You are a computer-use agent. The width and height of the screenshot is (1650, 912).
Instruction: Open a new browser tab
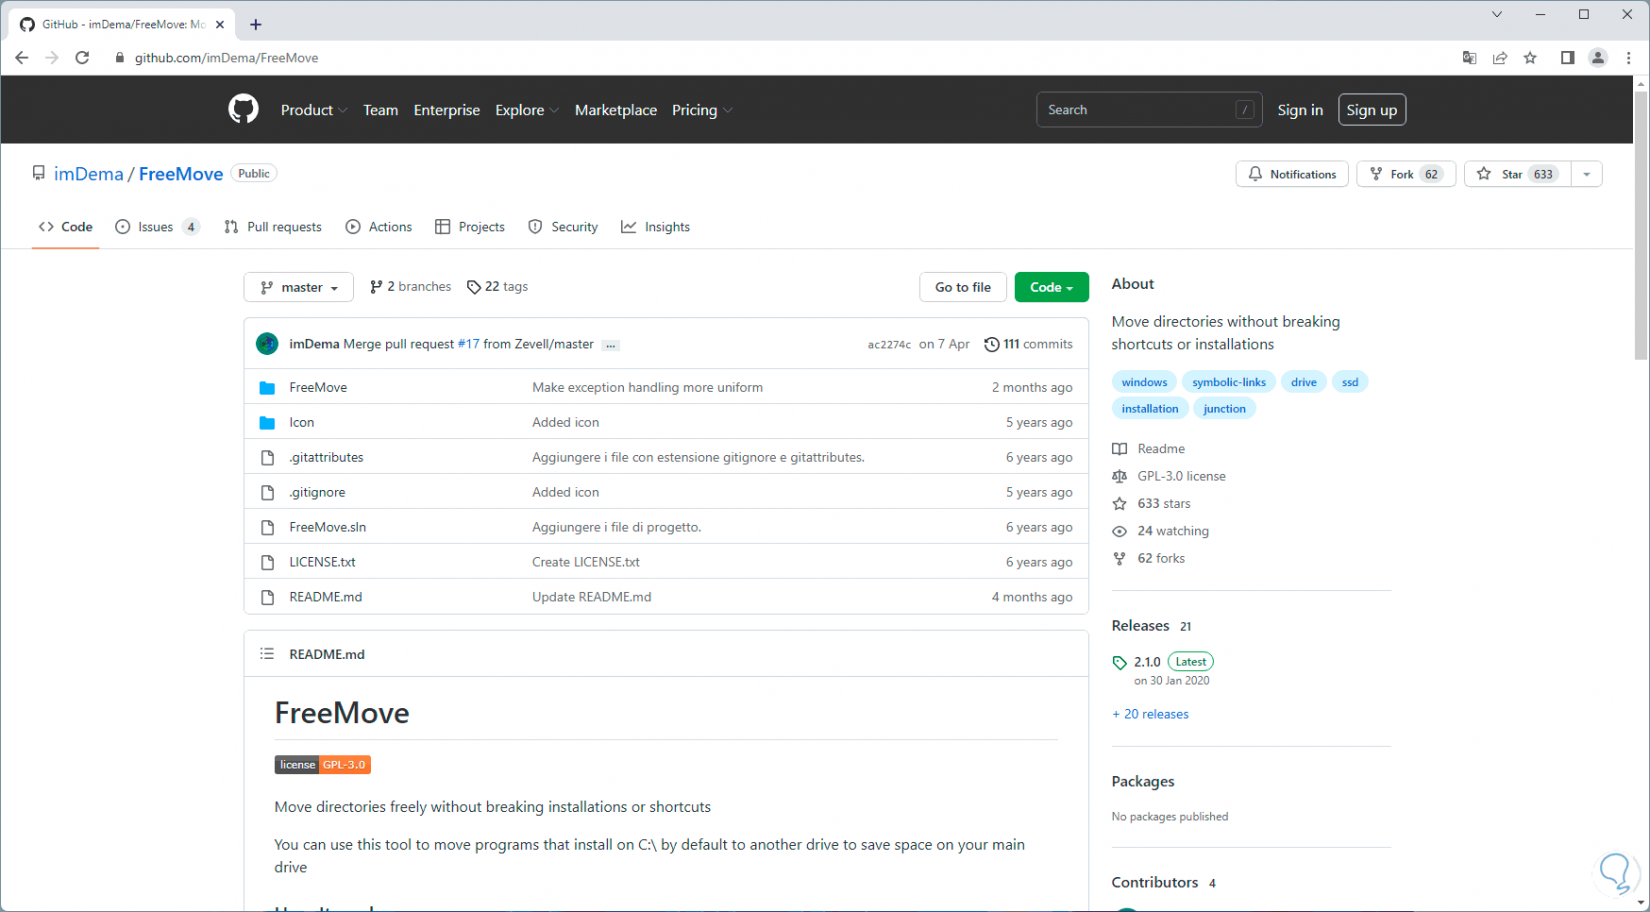tap(256, 24)
